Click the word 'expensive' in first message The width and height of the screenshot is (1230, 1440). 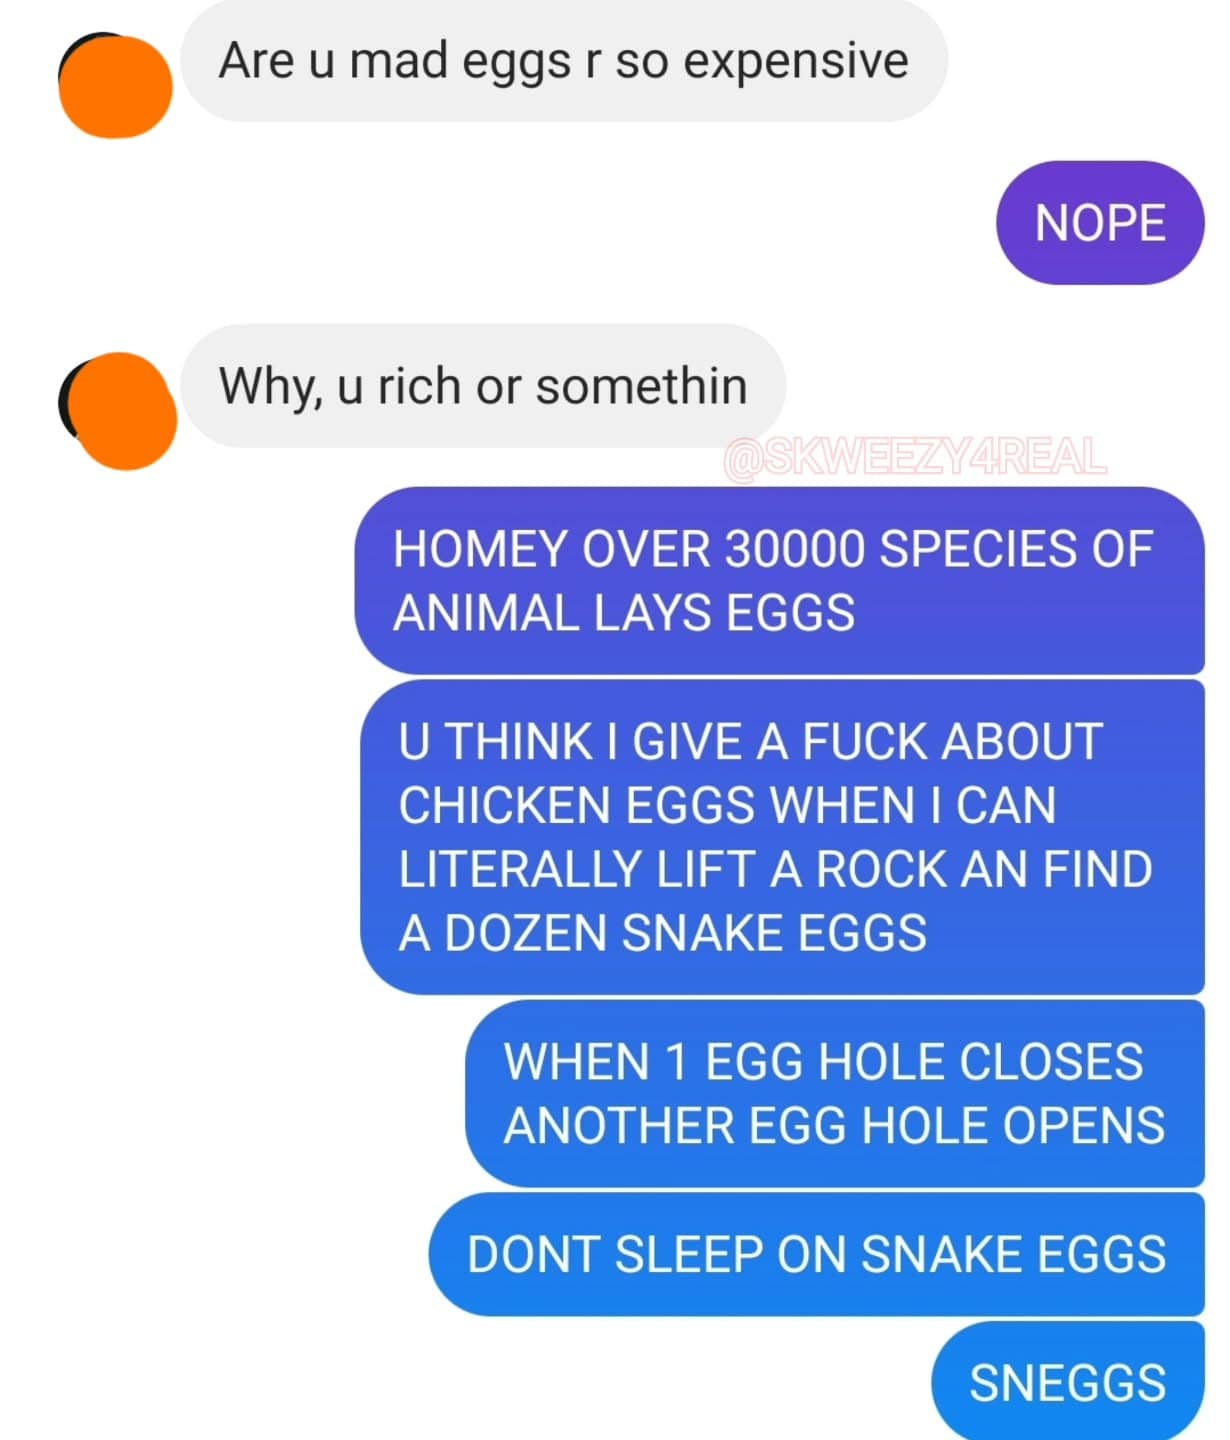tap(796, 62)
